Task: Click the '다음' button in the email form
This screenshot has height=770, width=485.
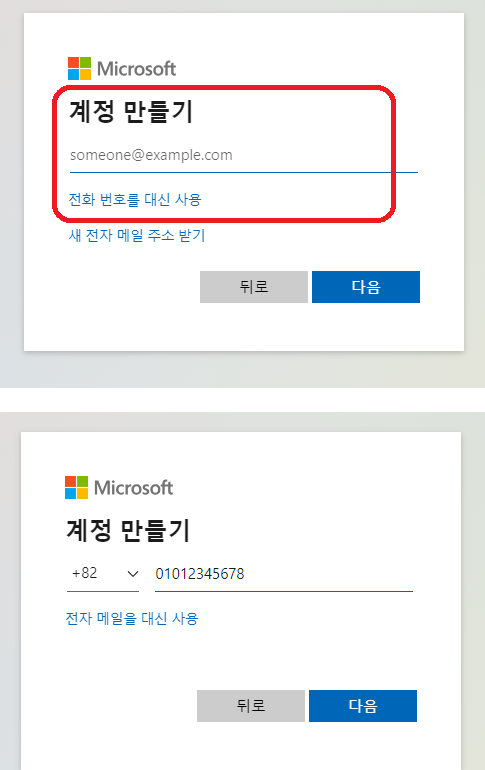Action: (366, 287)
